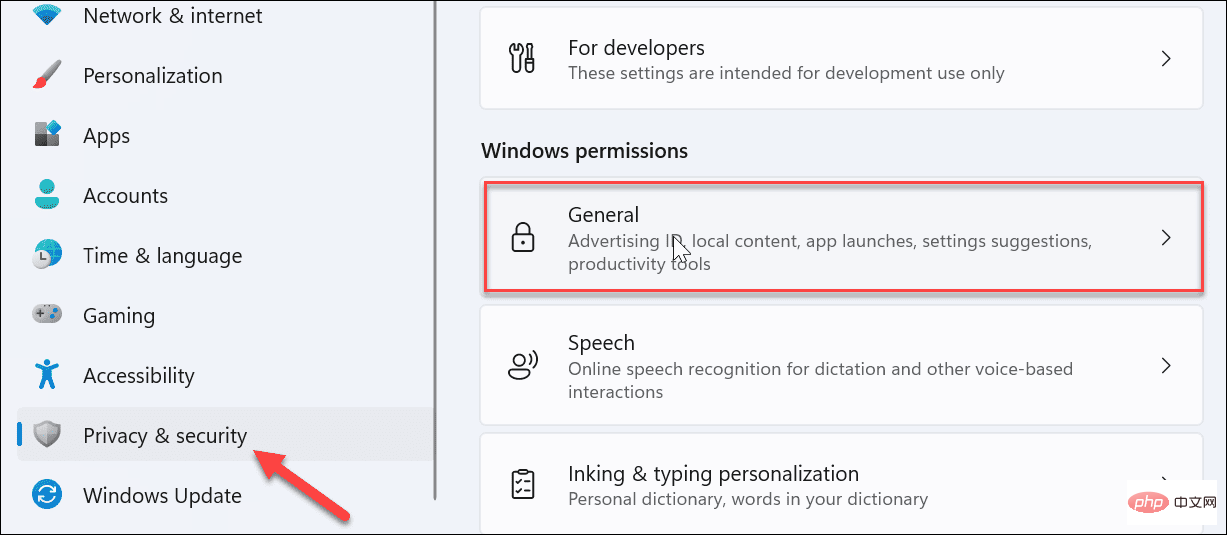Click the General padlock icon

click(x=523, y=238)
